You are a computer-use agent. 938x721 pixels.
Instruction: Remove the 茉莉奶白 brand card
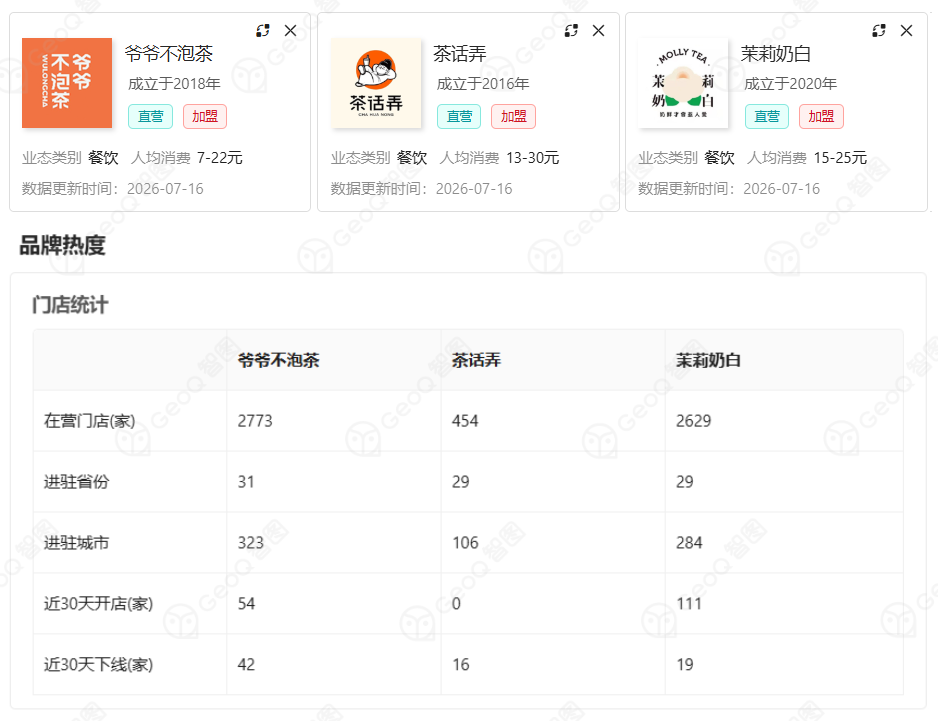tap(907, 31)
